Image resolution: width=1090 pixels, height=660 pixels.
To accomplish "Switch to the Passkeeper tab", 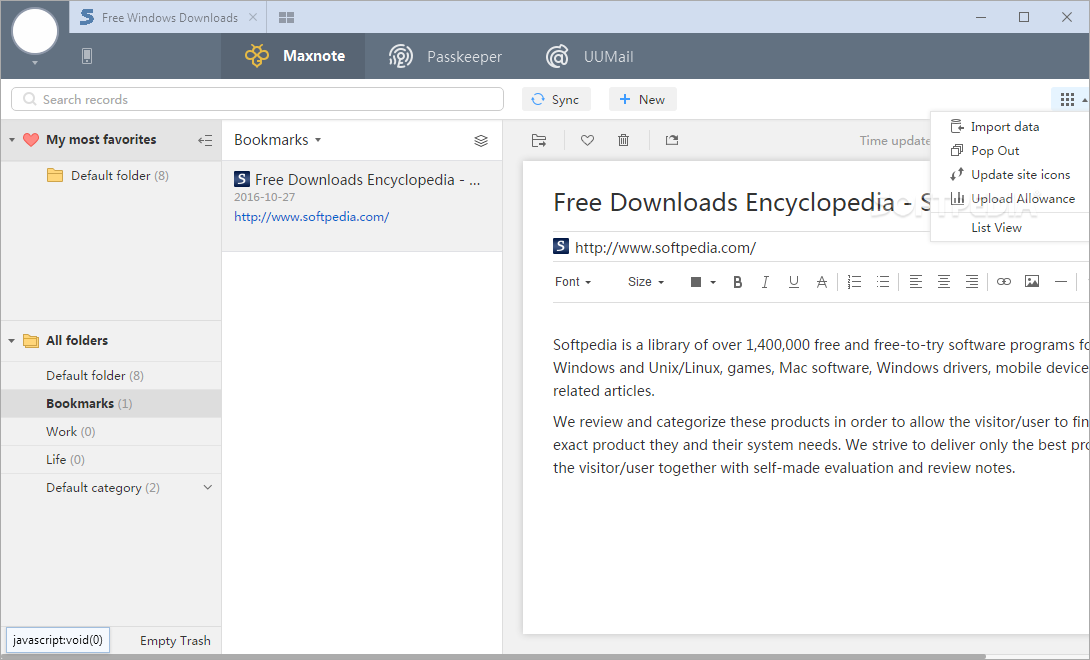I will (445, 56).
